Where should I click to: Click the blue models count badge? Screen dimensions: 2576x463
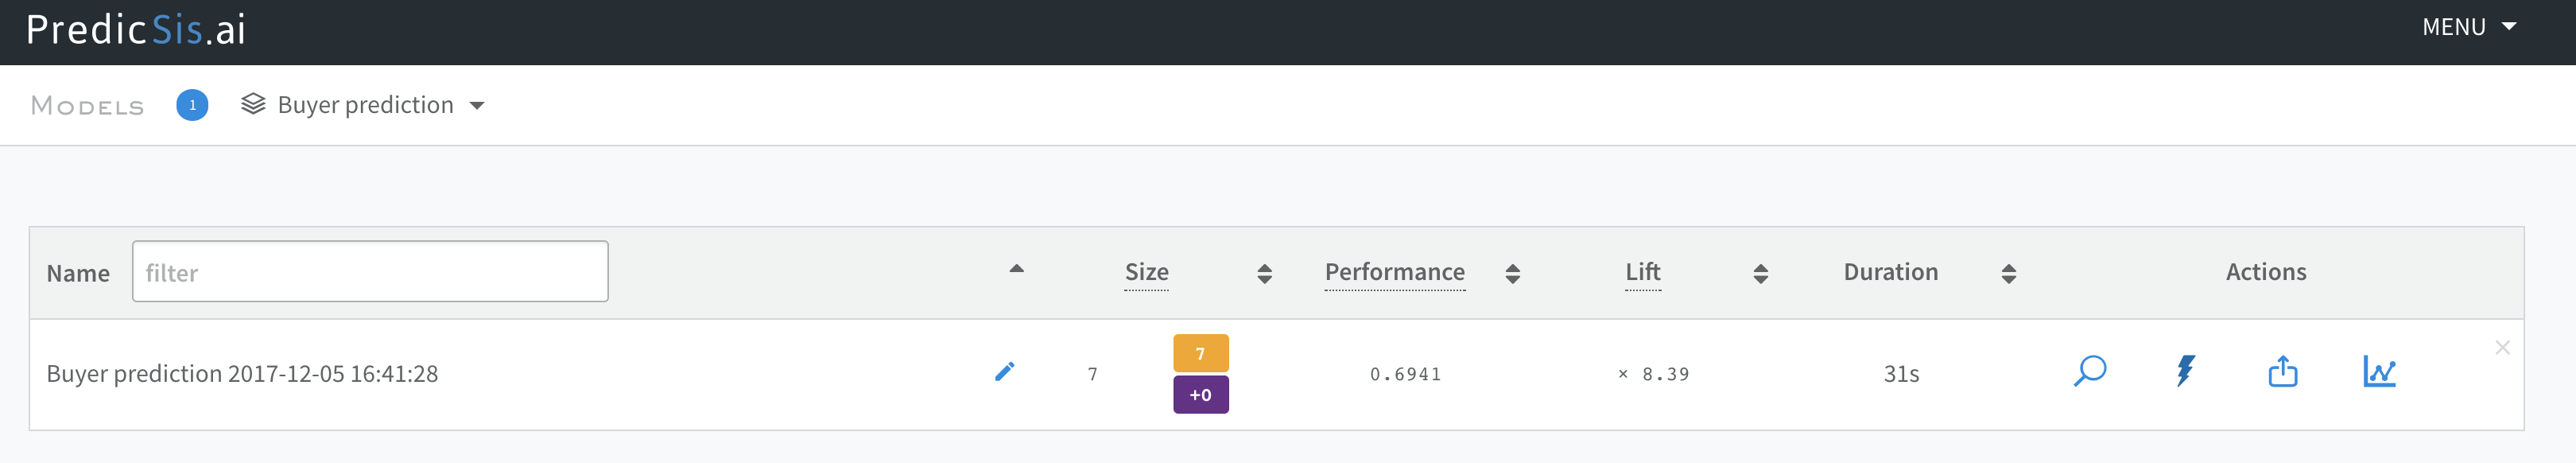[x=192, y=105]
